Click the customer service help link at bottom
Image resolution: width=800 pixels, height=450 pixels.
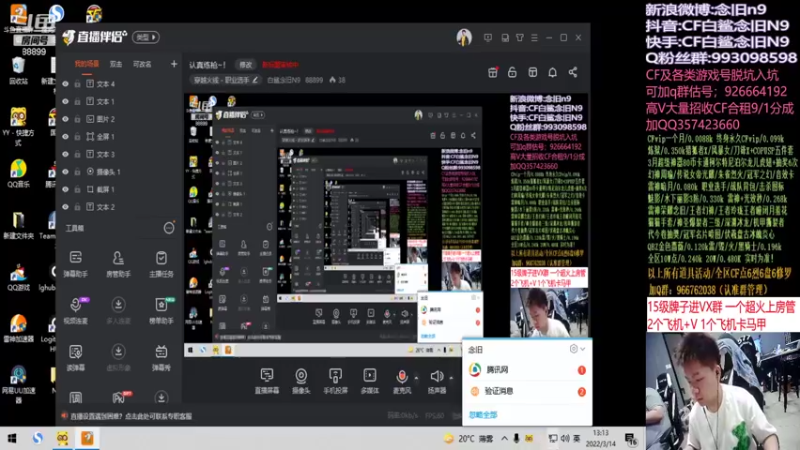click(x=131, y=416)
